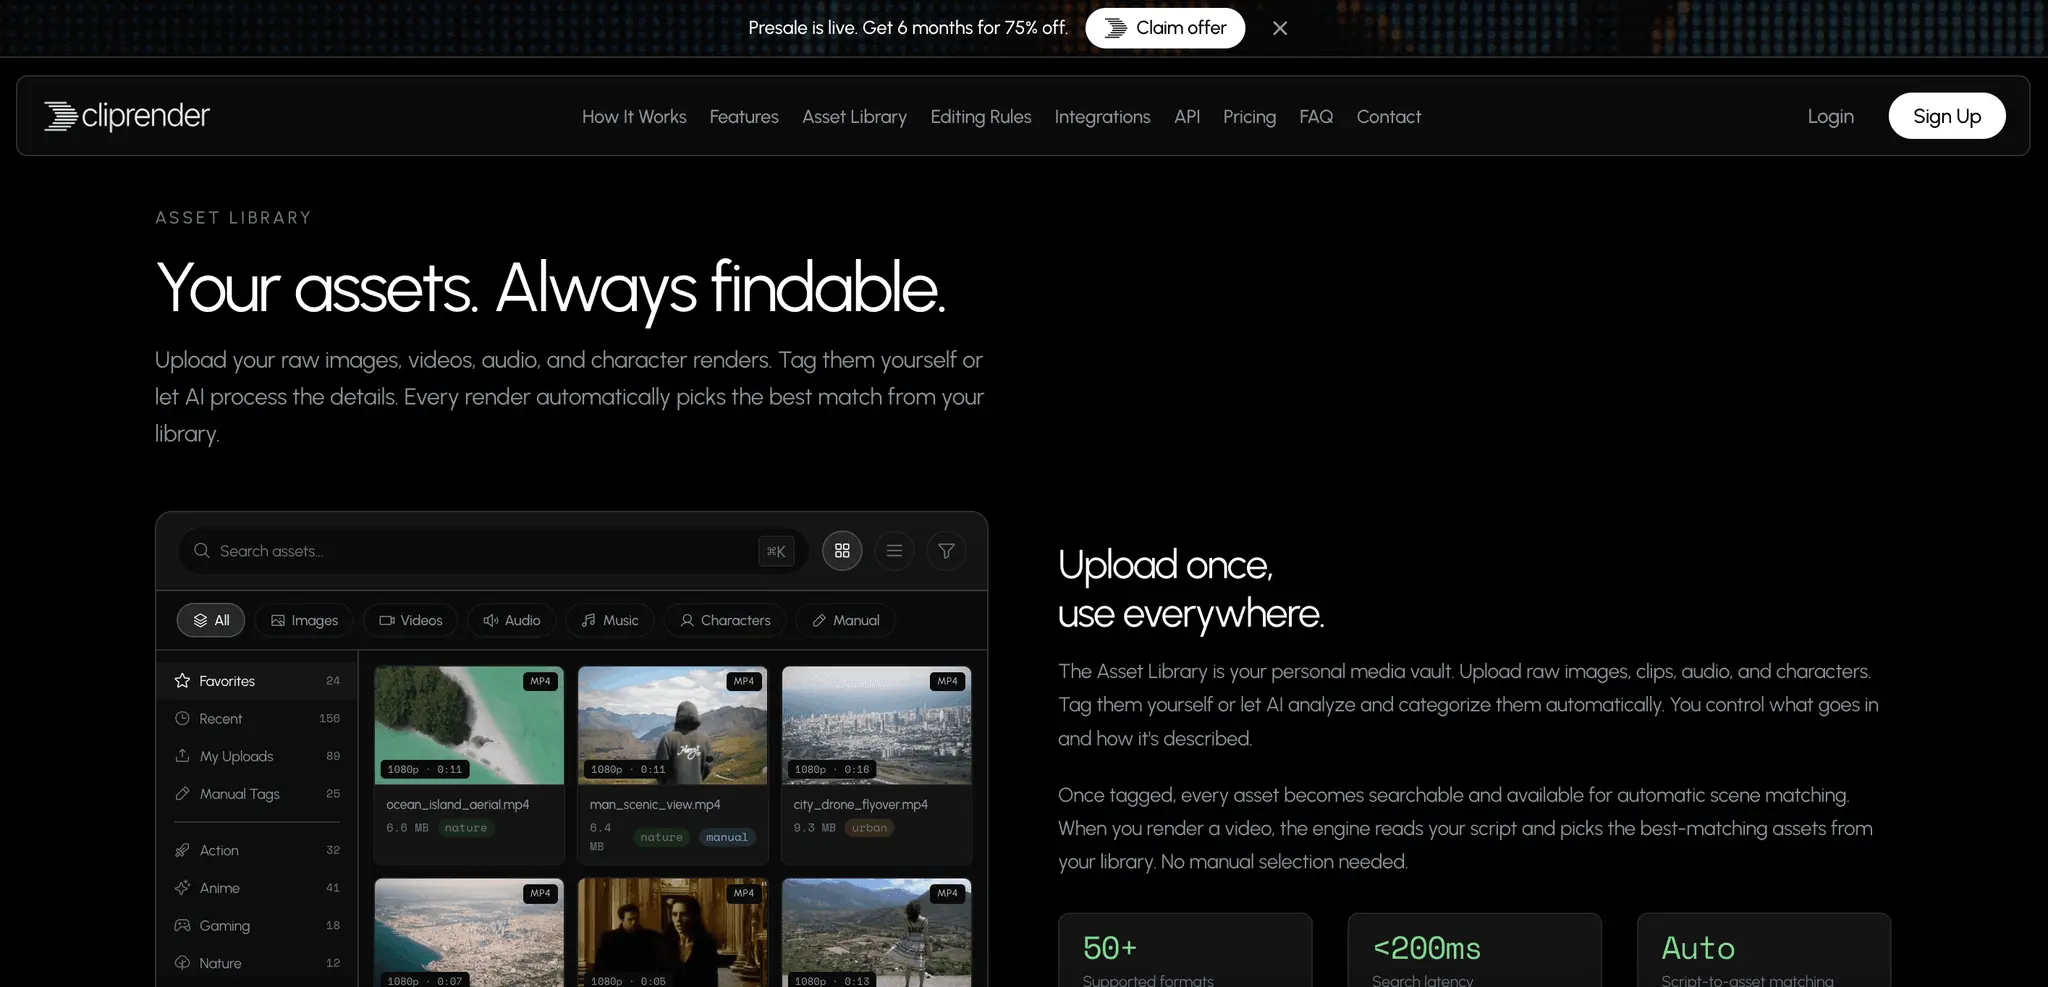
Task: Click the manual tag on man_scenic_view.mp4
Action: [x=726, y=837]
